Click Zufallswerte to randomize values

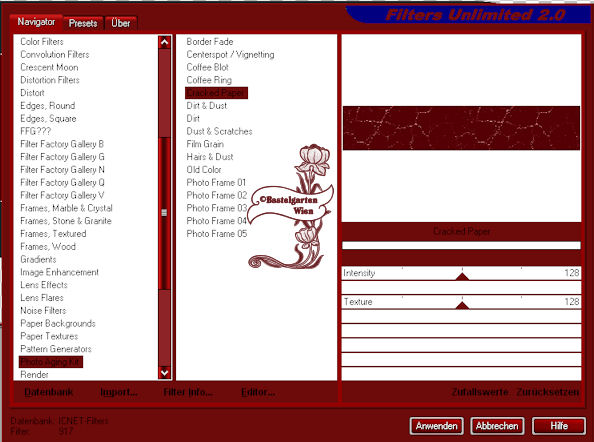(480, 392)
